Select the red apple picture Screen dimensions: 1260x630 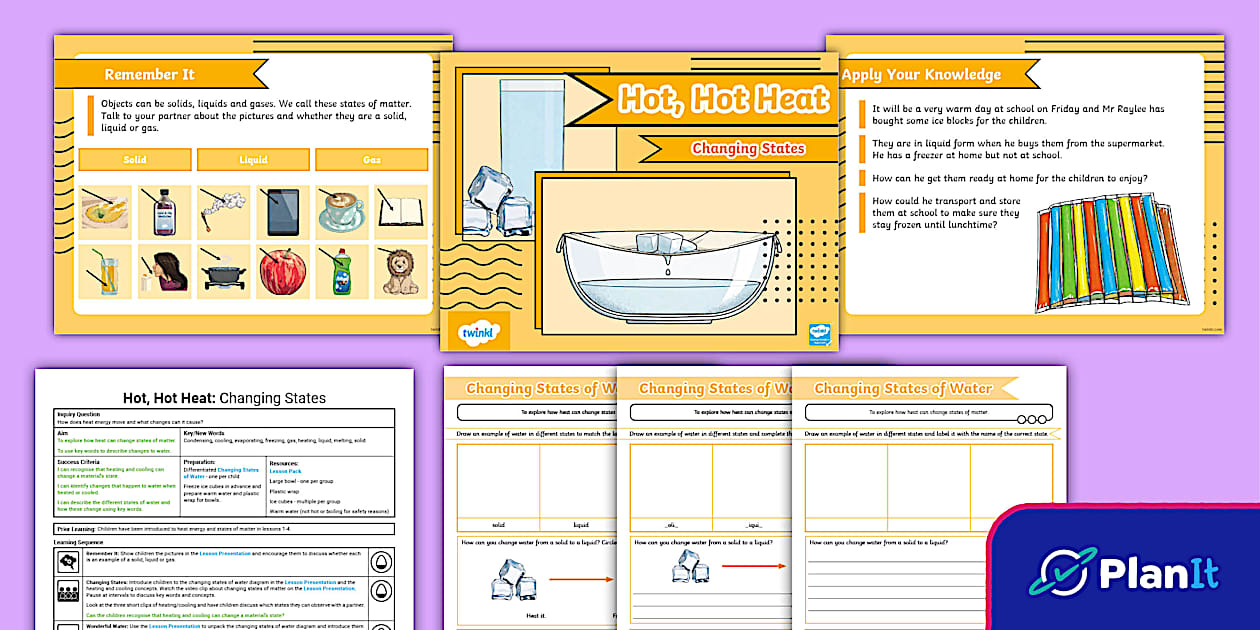click(282, 271)
